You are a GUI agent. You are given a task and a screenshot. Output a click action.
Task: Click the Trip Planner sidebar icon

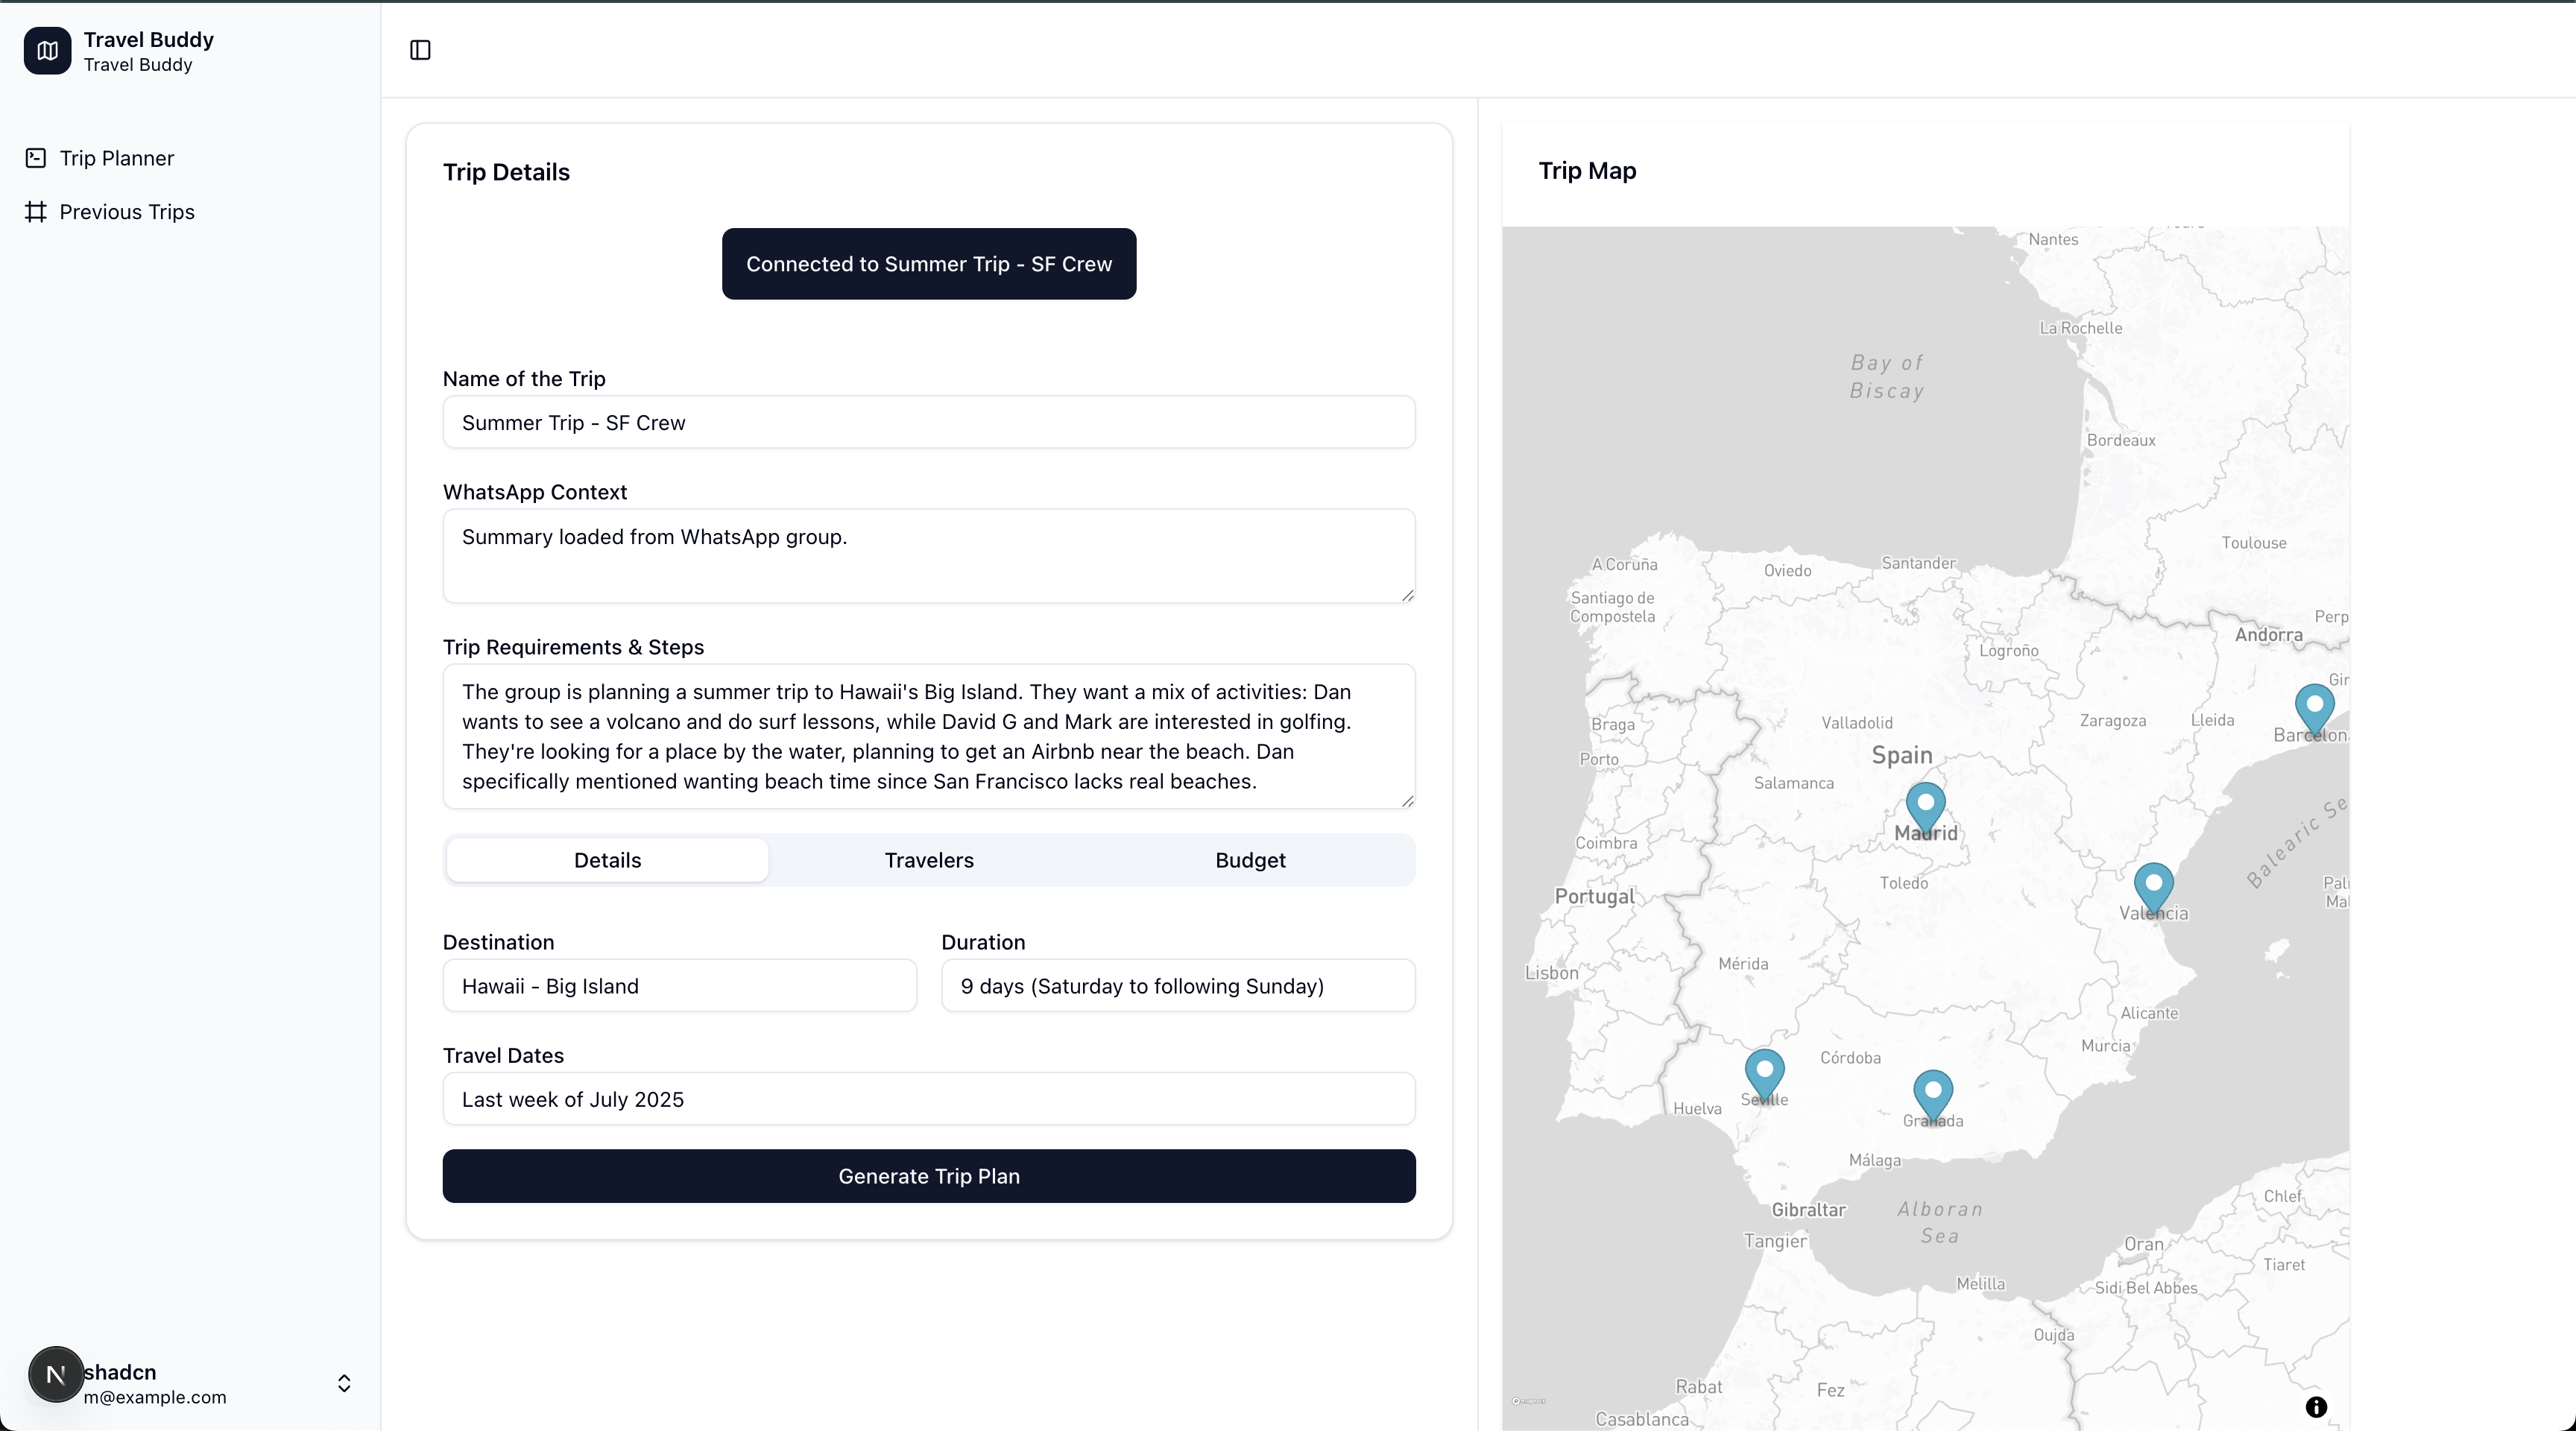pos(36,158)
